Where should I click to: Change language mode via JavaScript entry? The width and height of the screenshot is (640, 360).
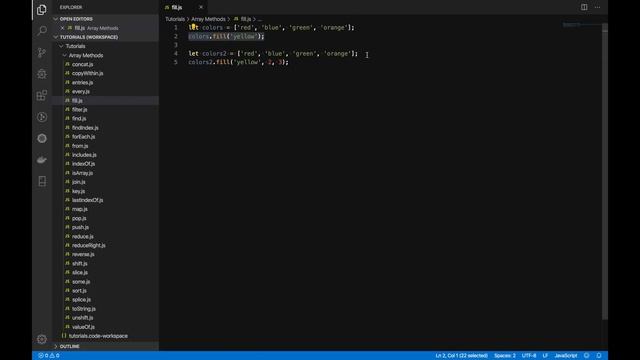pyautogui.click(x=566, y=356)
